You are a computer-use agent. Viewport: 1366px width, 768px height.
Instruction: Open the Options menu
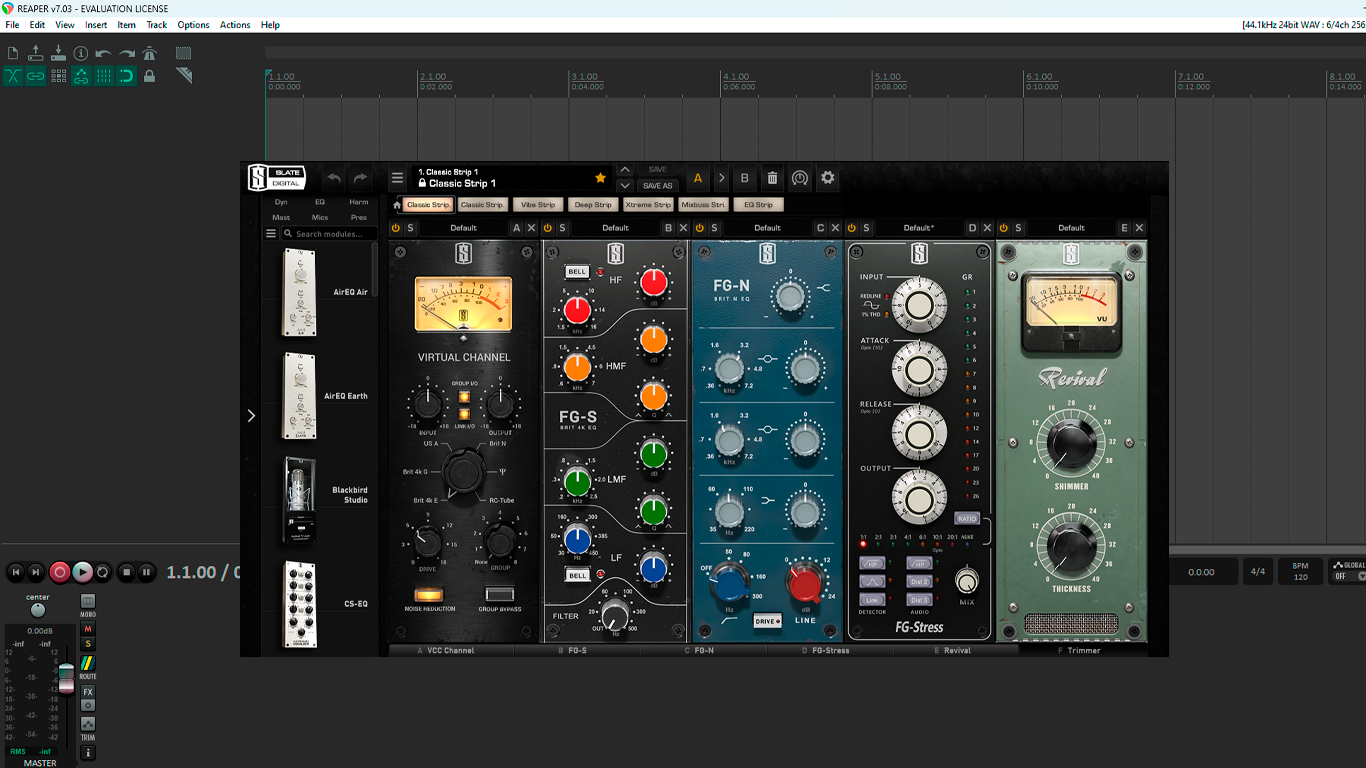click(193, 25)
